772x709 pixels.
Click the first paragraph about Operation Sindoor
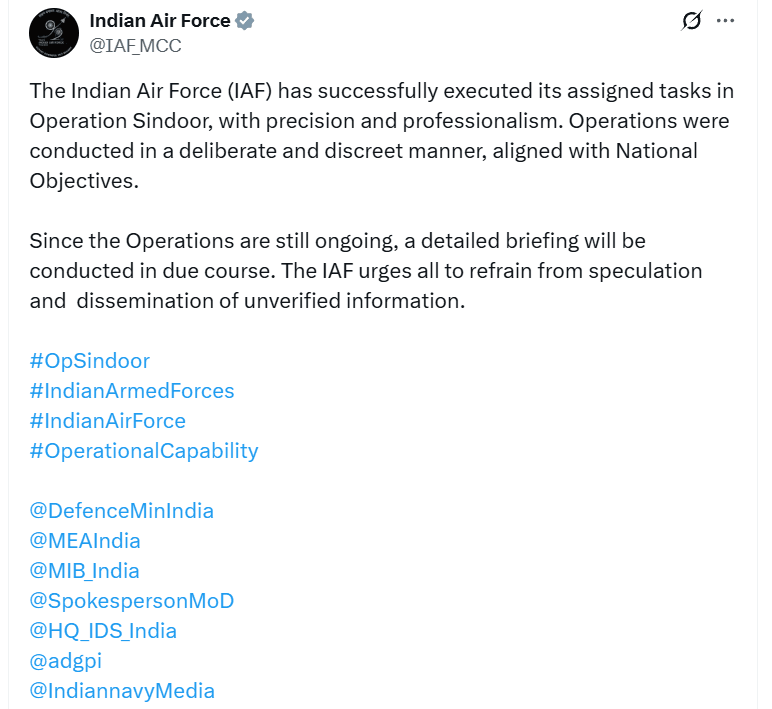(x=380, y=136)
